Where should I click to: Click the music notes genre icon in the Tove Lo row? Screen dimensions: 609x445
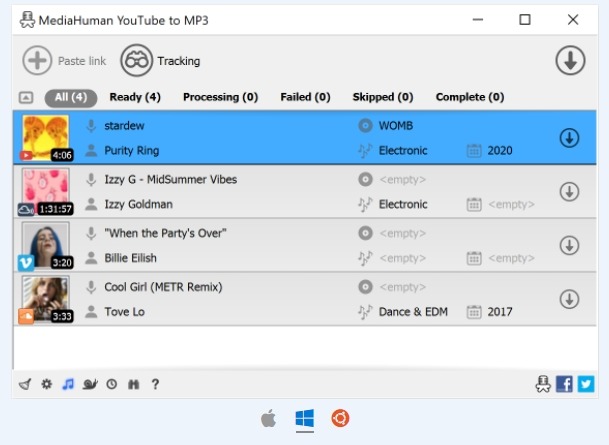365,312
